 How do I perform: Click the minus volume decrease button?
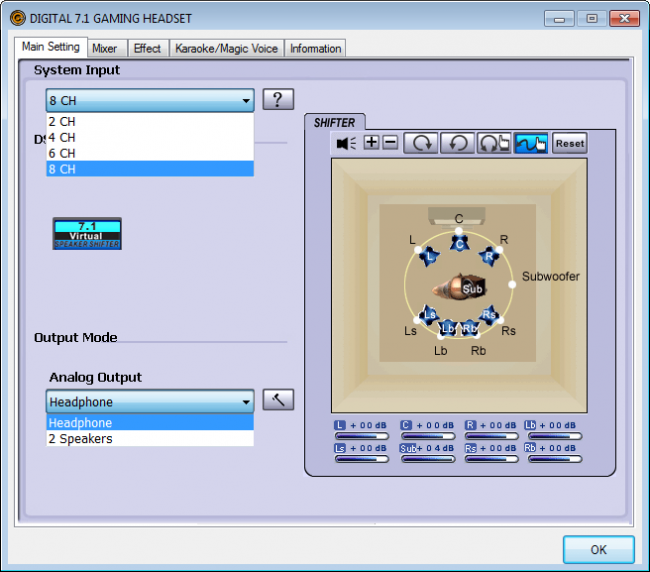[390, 143]
